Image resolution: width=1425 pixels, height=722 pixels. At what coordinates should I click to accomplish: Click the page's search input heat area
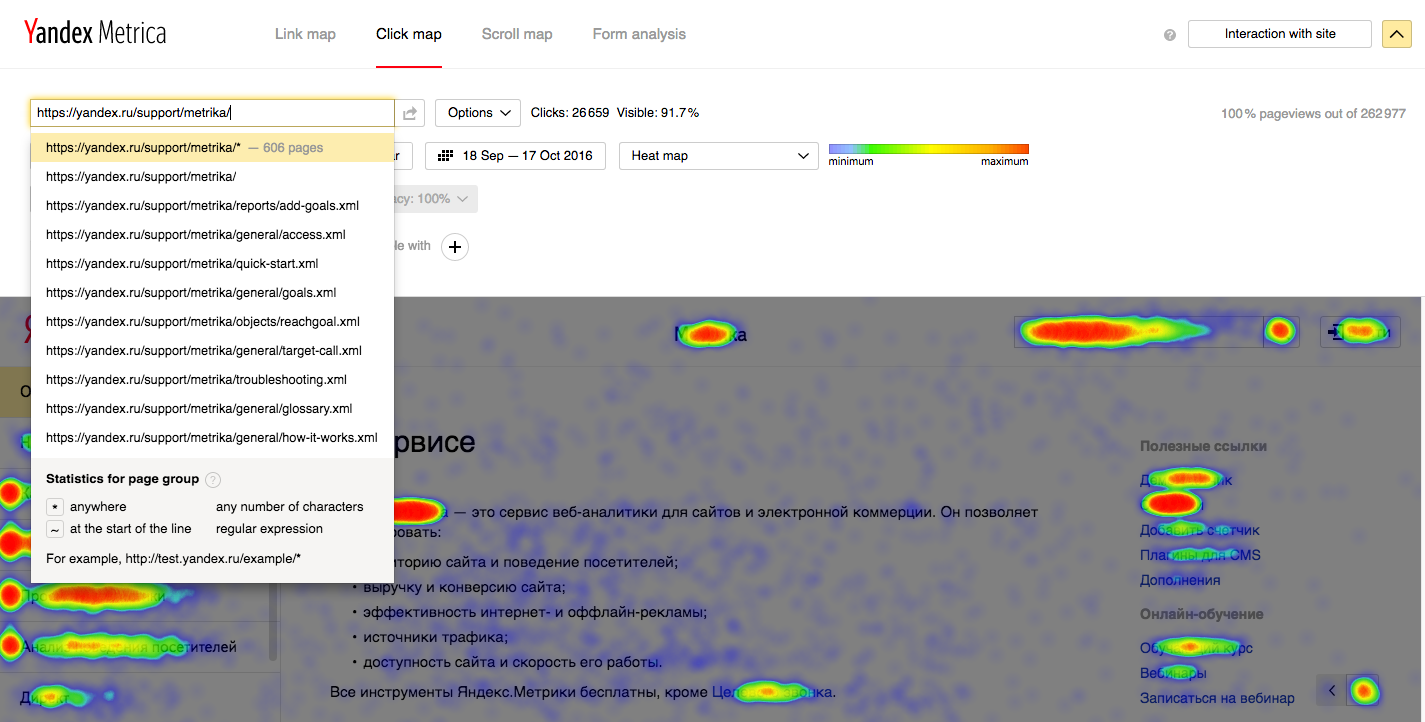(x=1138, y=331)
